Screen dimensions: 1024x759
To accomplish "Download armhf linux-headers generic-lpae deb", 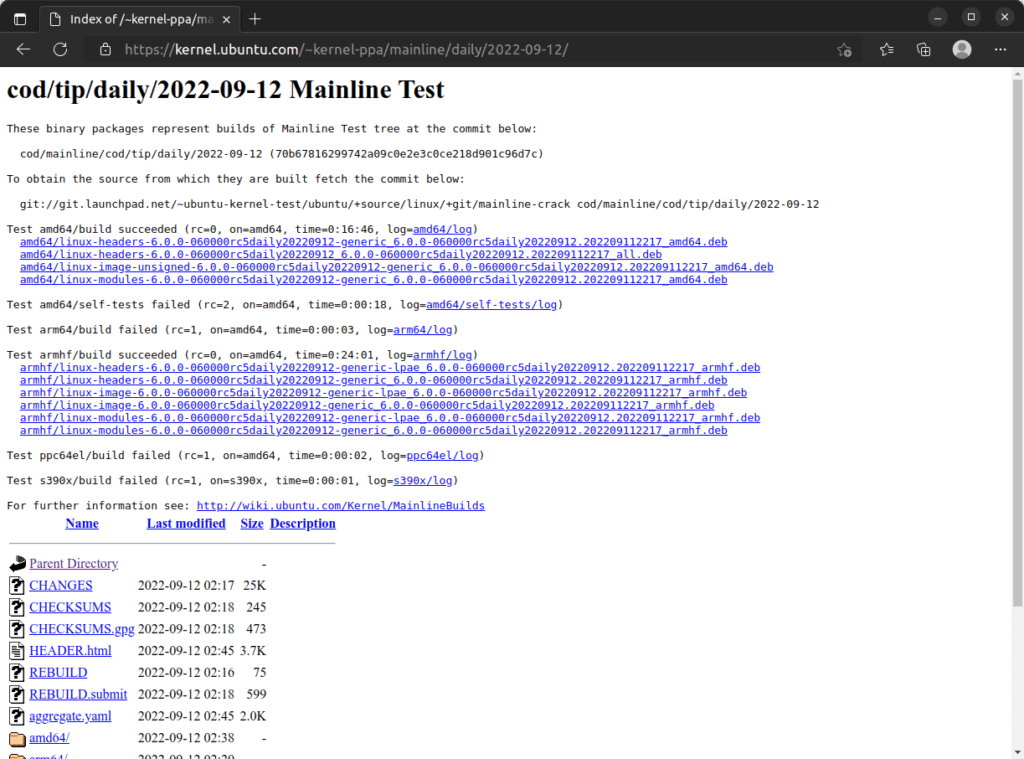I will (390, 368).
